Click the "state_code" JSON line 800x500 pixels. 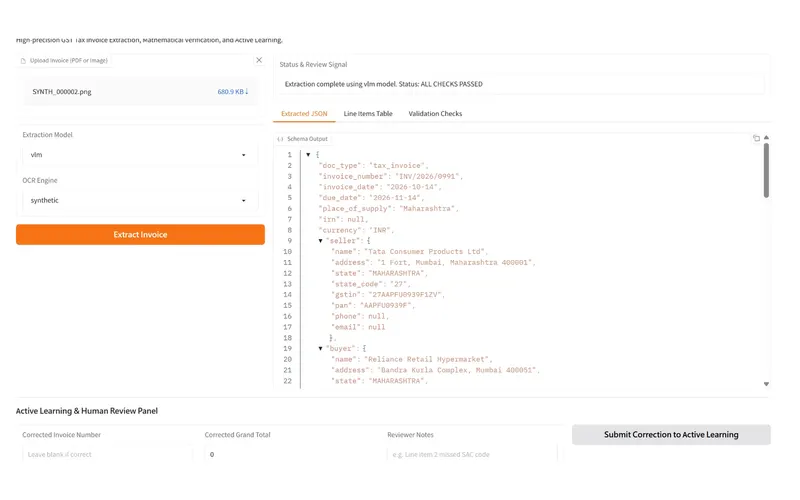pos(371,284)
